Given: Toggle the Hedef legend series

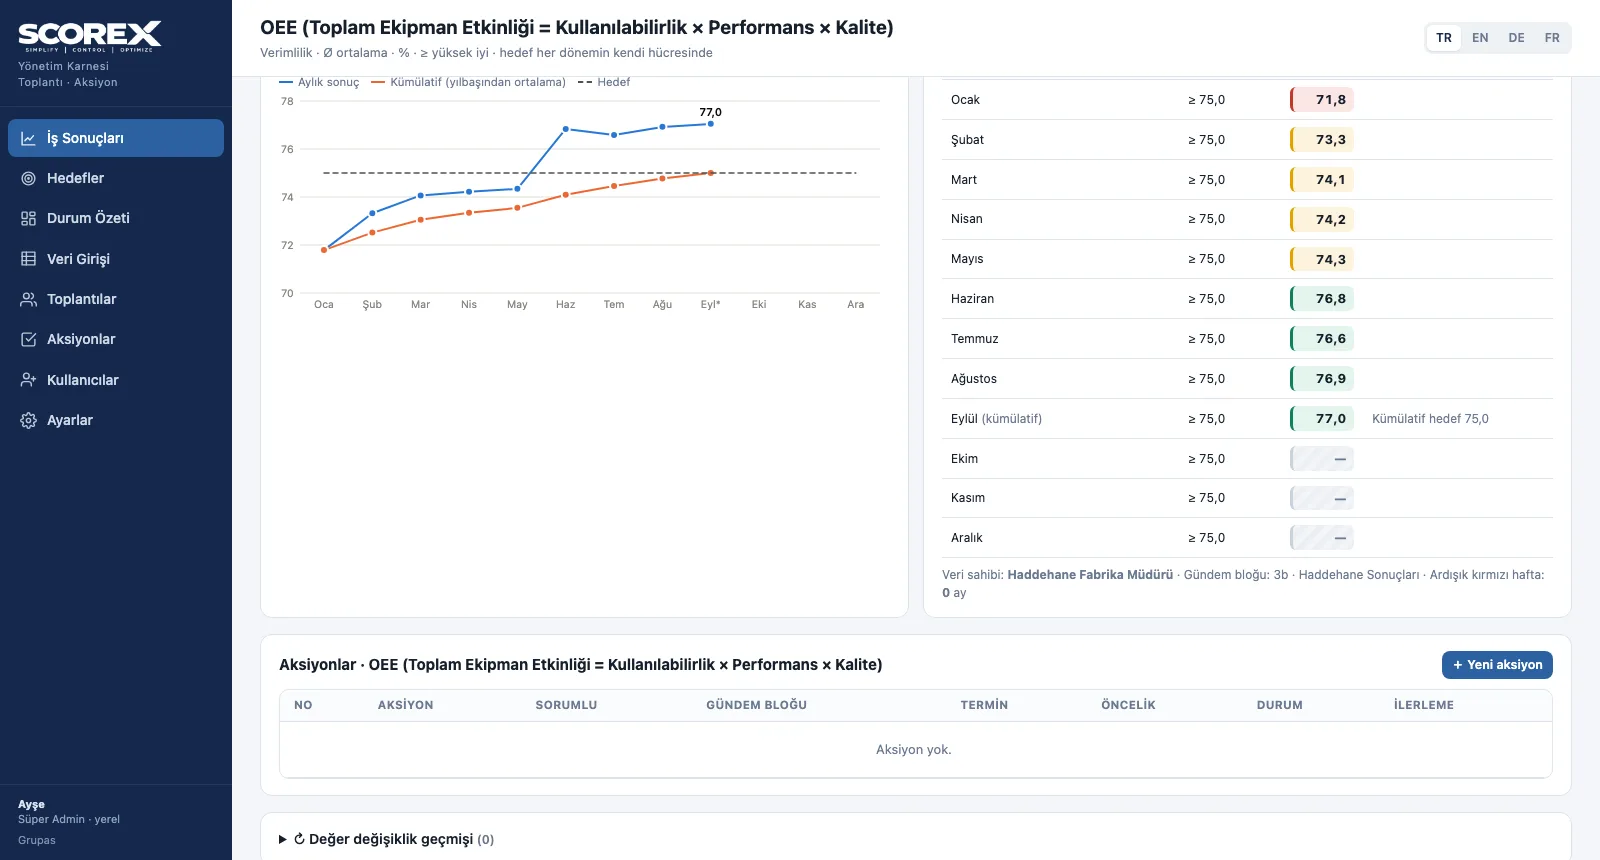Looking at the screenshot, I should click(x=604, y=82).
